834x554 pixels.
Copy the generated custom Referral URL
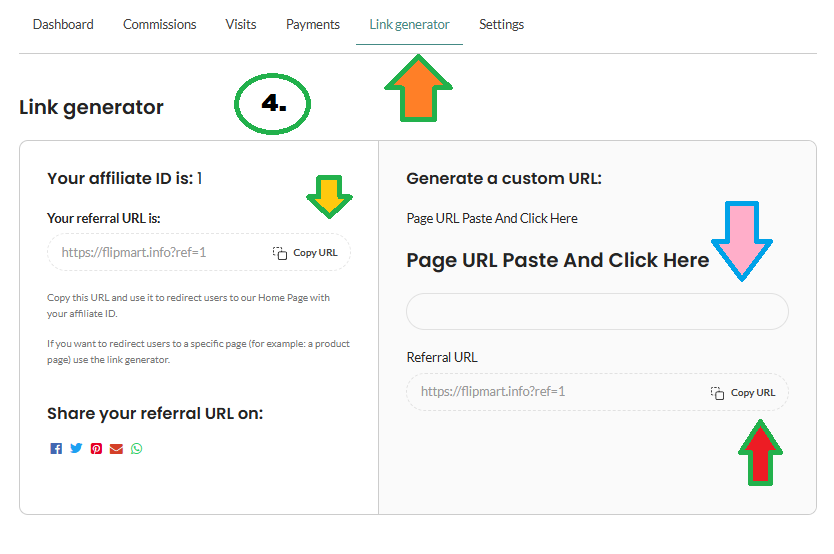(743, 393)
